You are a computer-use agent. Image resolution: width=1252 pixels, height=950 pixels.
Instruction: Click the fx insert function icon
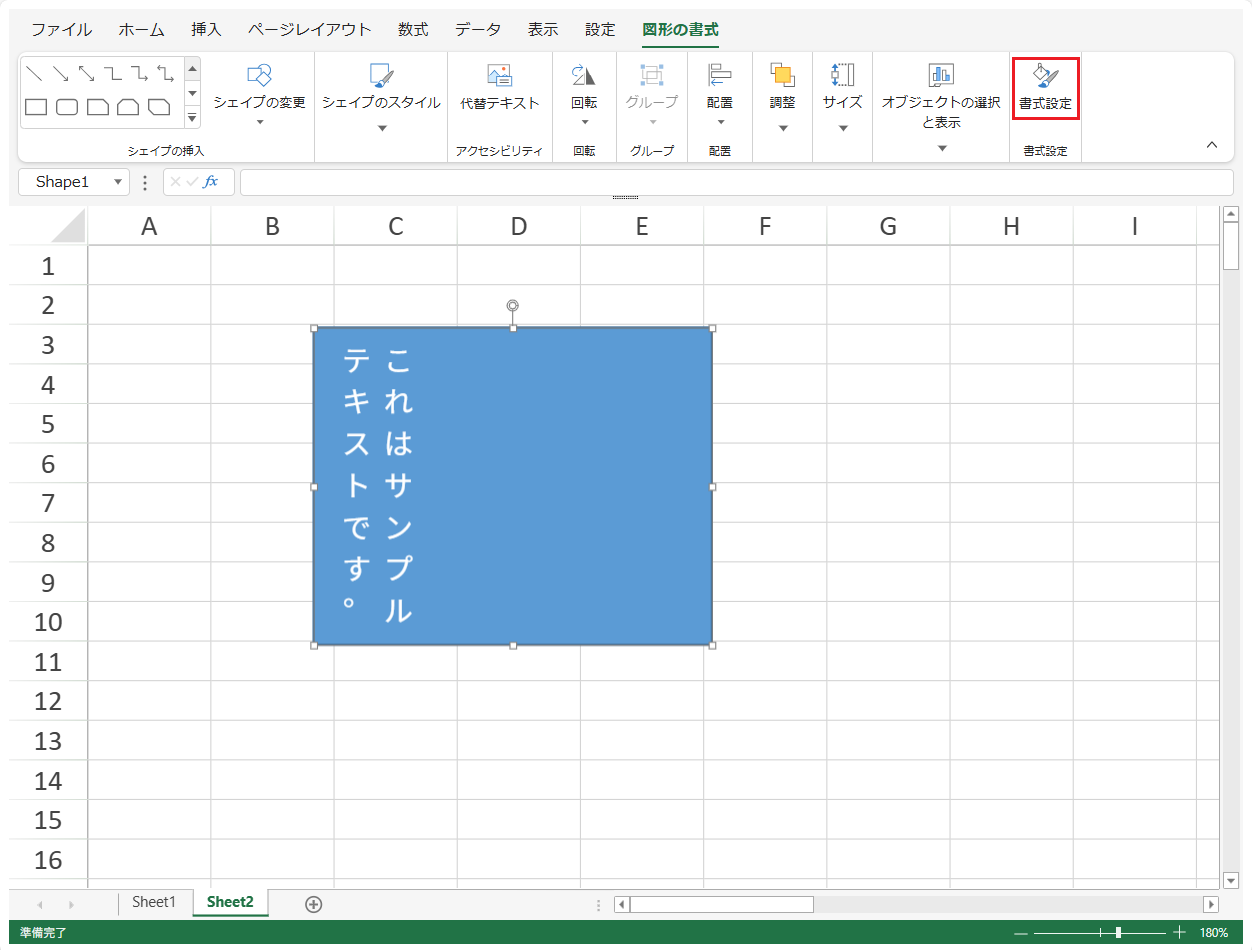211,182
